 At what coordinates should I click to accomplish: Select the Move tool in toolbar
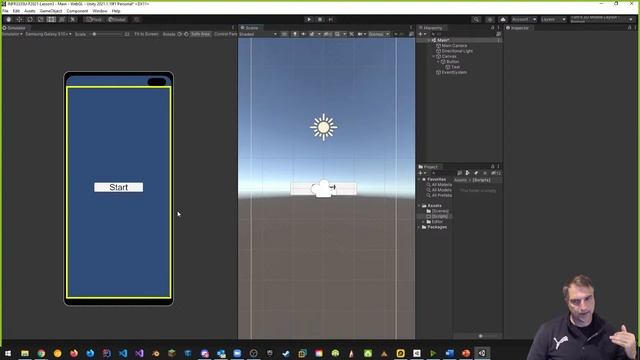coord(19,19)
